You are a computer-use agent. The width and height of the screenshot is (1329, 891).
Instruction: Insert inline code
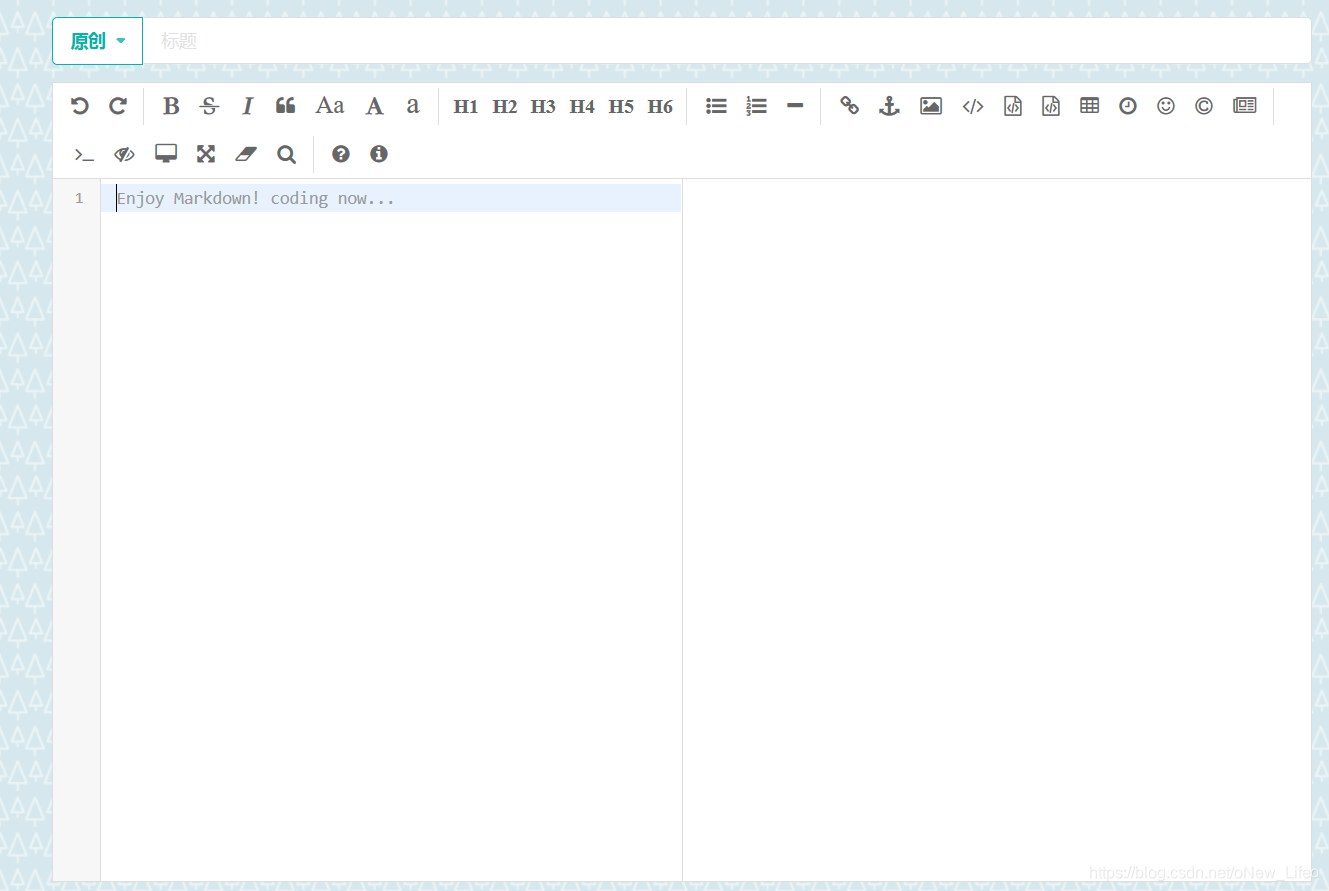[973, 106]
